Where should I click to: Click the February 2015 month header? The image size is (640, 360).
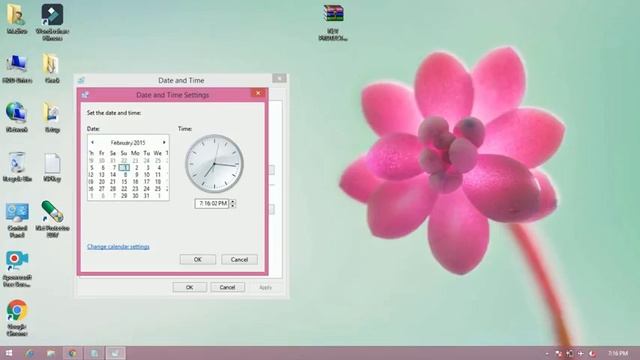coord(128,143)
